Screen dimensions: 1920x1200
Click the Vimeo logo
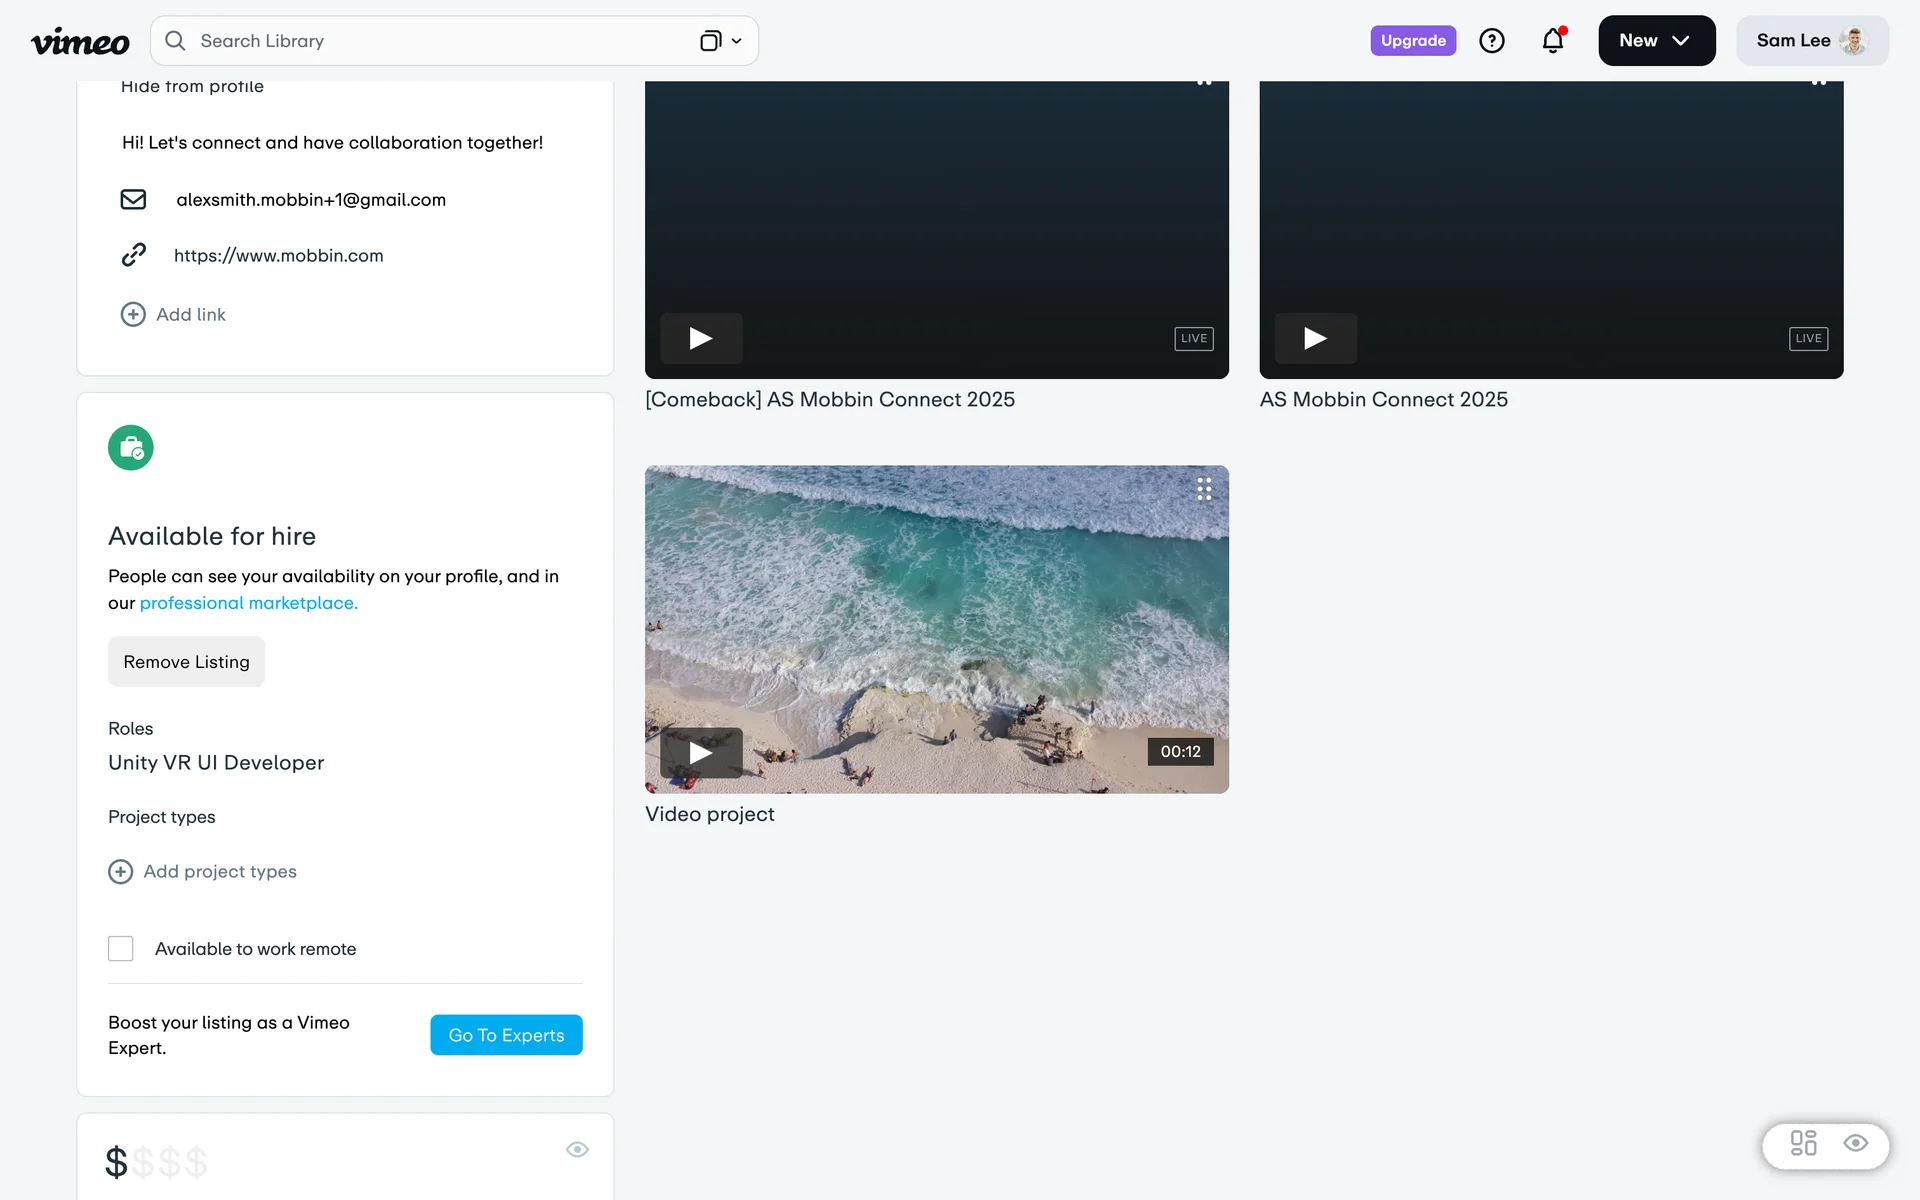[x=80, y=41]
